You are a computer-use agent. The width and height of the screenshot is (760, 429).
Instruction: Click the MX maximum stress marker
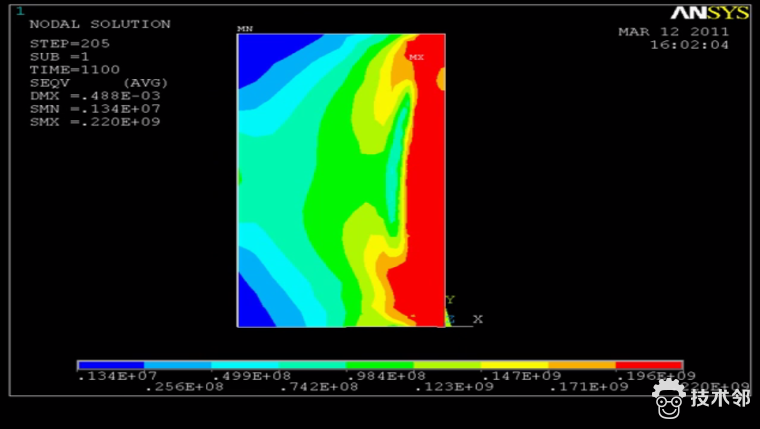(x=416, y=57)
